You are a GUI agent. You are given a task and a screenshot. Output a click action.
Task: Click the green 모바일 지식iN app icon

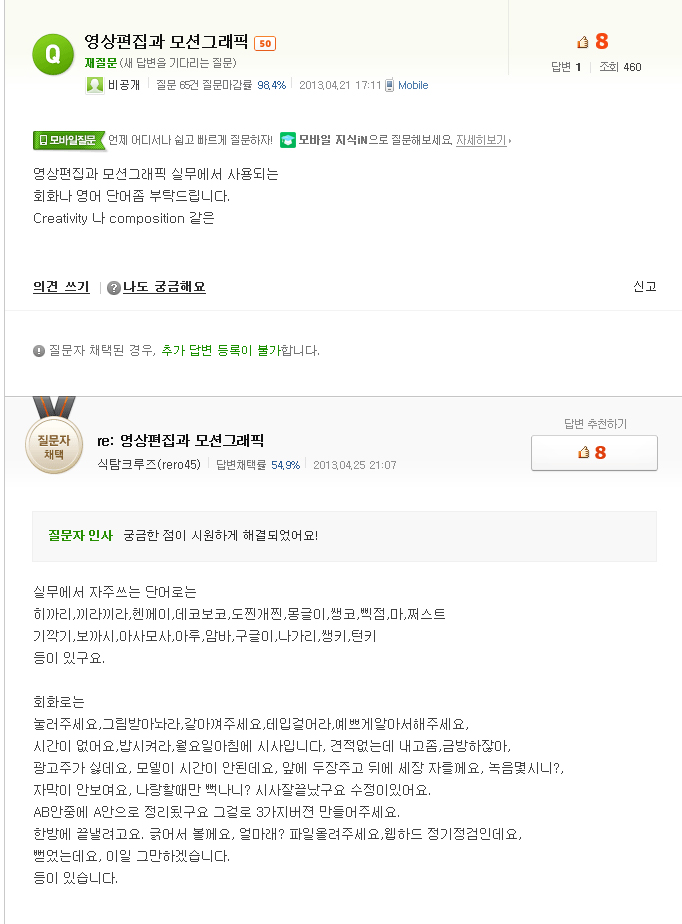coord(288,140)
